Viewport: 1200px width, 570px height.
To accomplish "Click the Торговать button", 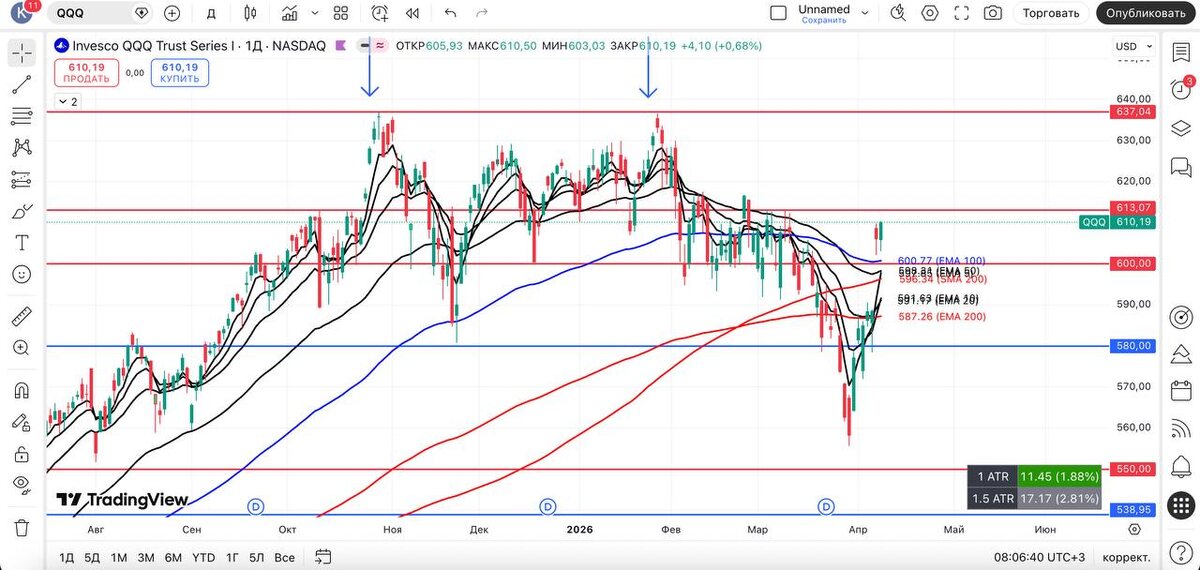I will click(1051, 13).
